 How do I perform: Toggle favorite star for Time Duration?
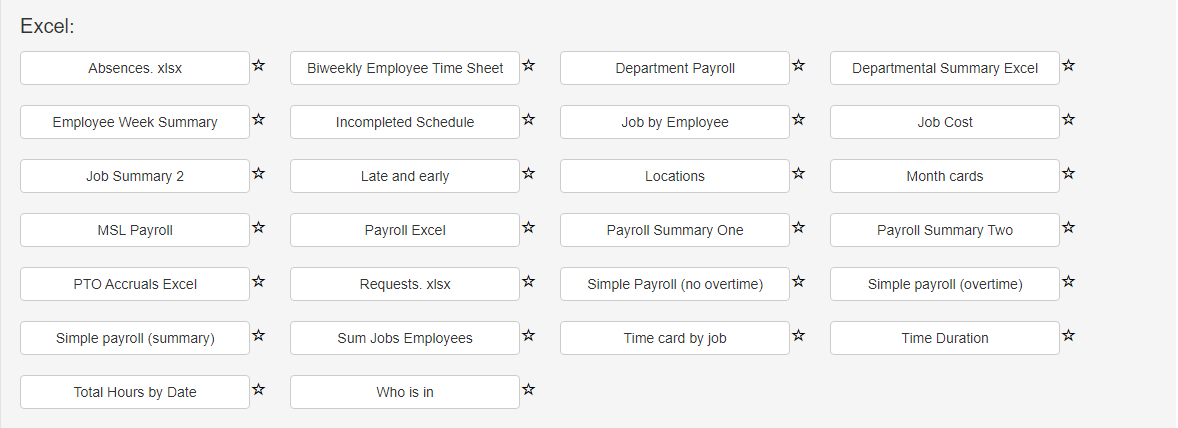click(x=1068, y=336)
